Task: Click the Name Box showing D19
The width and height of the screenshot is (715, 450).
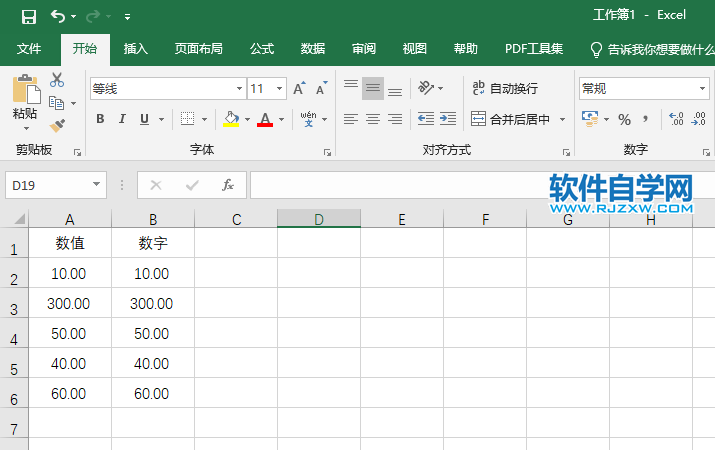Action: 56,185
